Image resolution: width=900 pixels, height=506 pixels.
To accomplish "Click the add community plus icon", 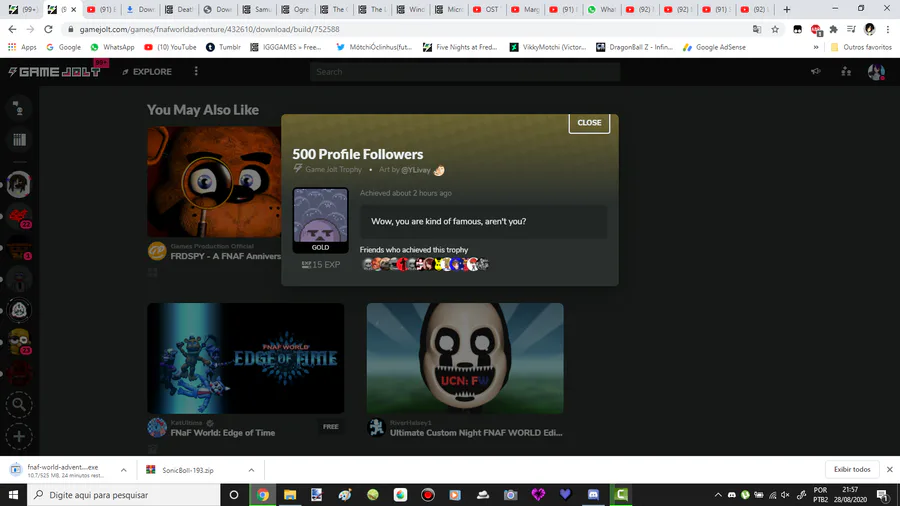I will [x=19, y=437].
